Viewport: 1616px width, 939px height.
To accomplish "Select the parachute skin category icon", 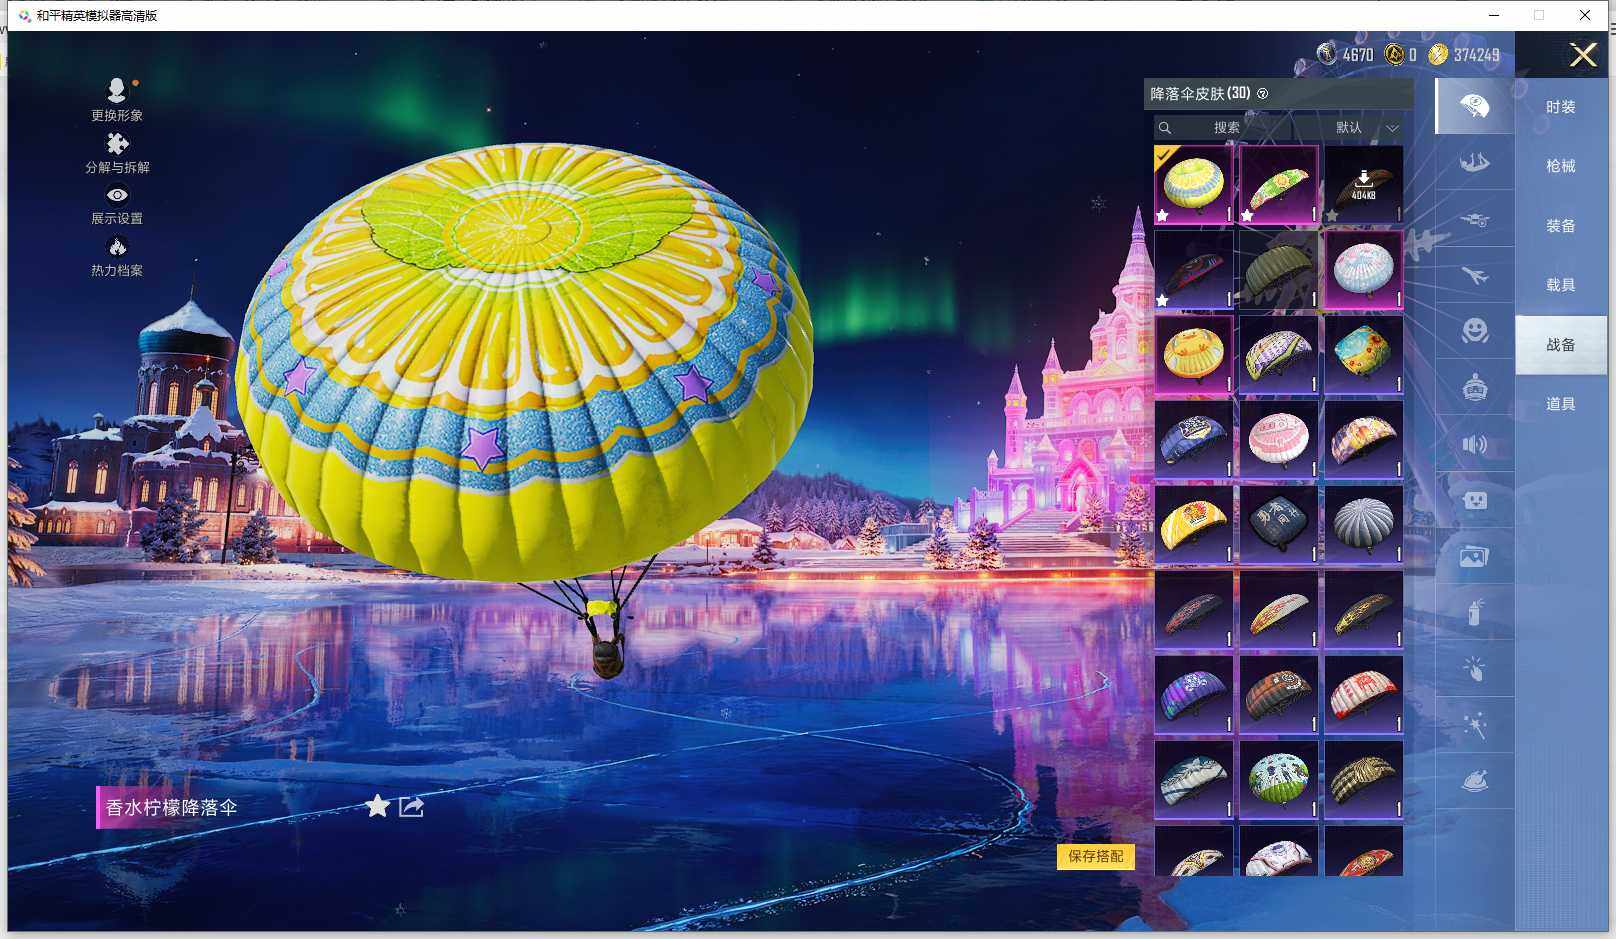I will point(1474,106).
